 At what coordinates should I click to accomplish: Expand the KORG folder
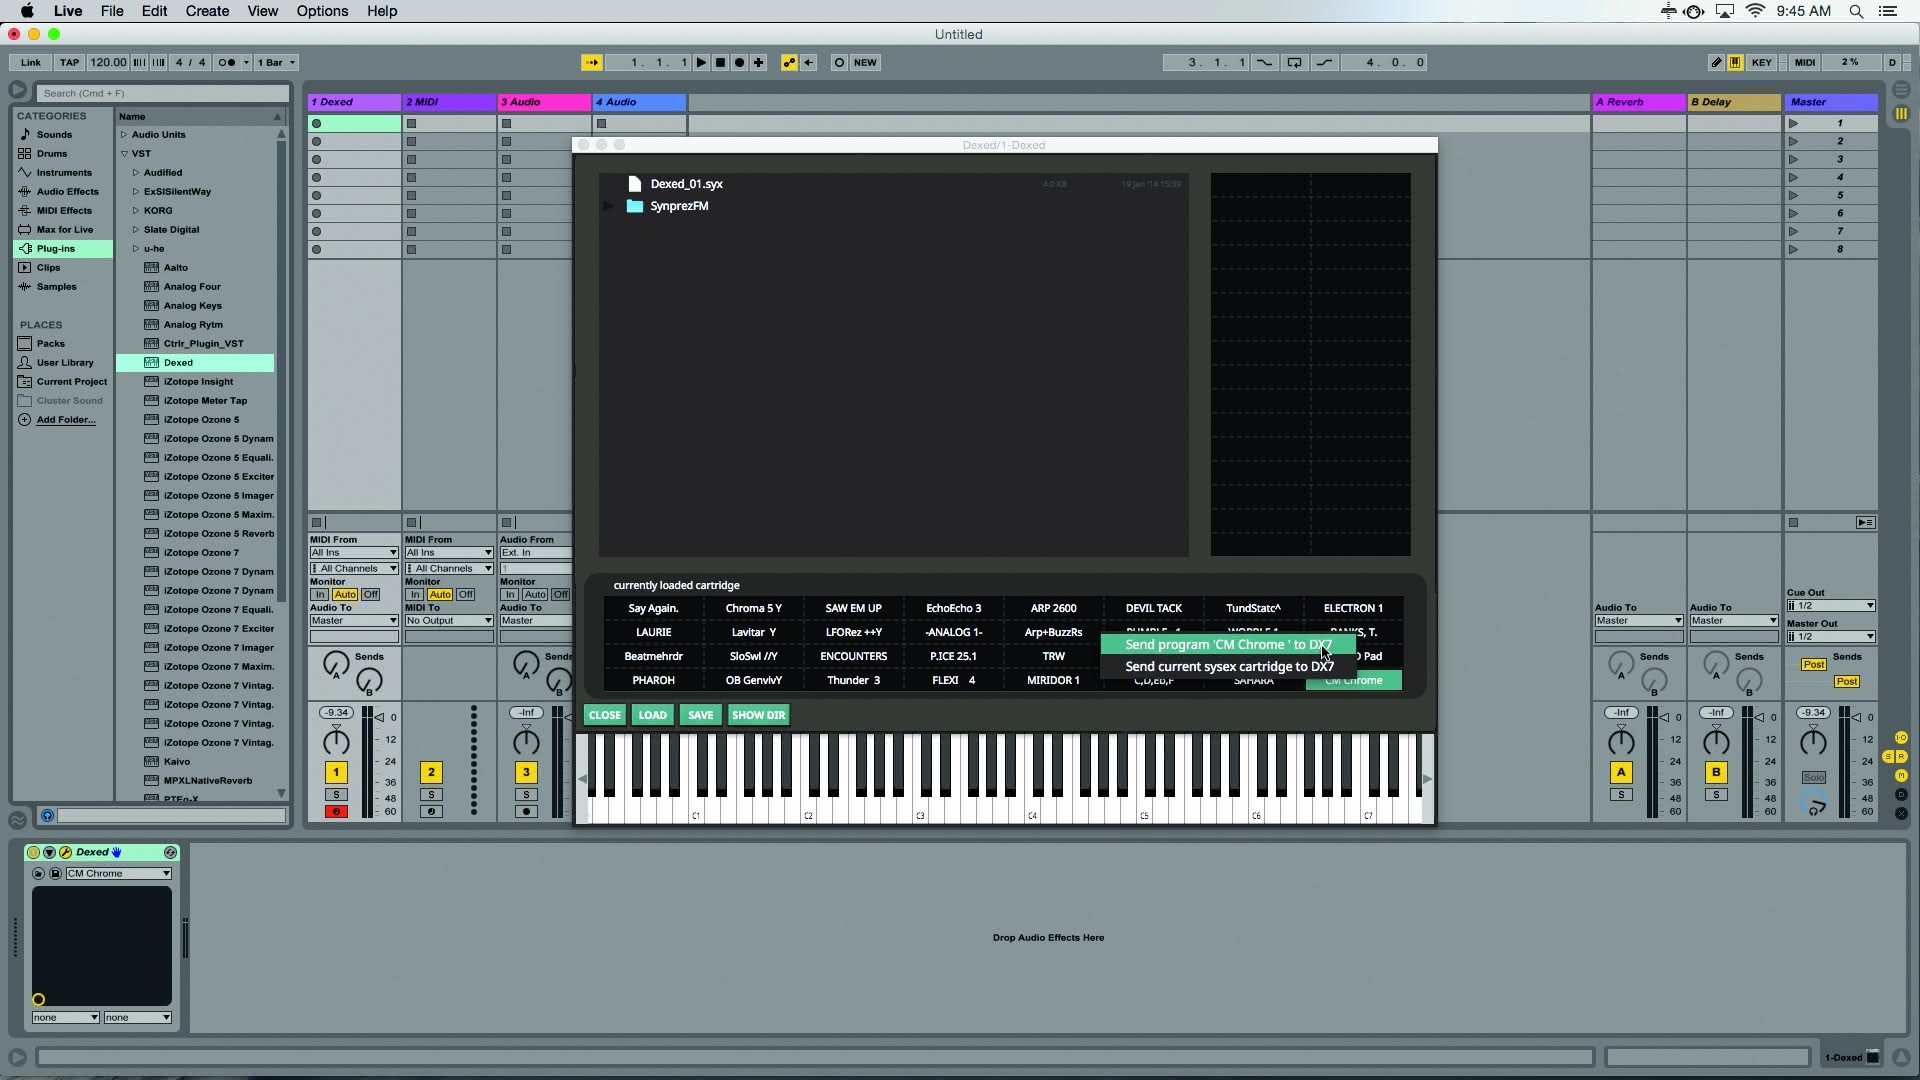(x=136, y=210)
